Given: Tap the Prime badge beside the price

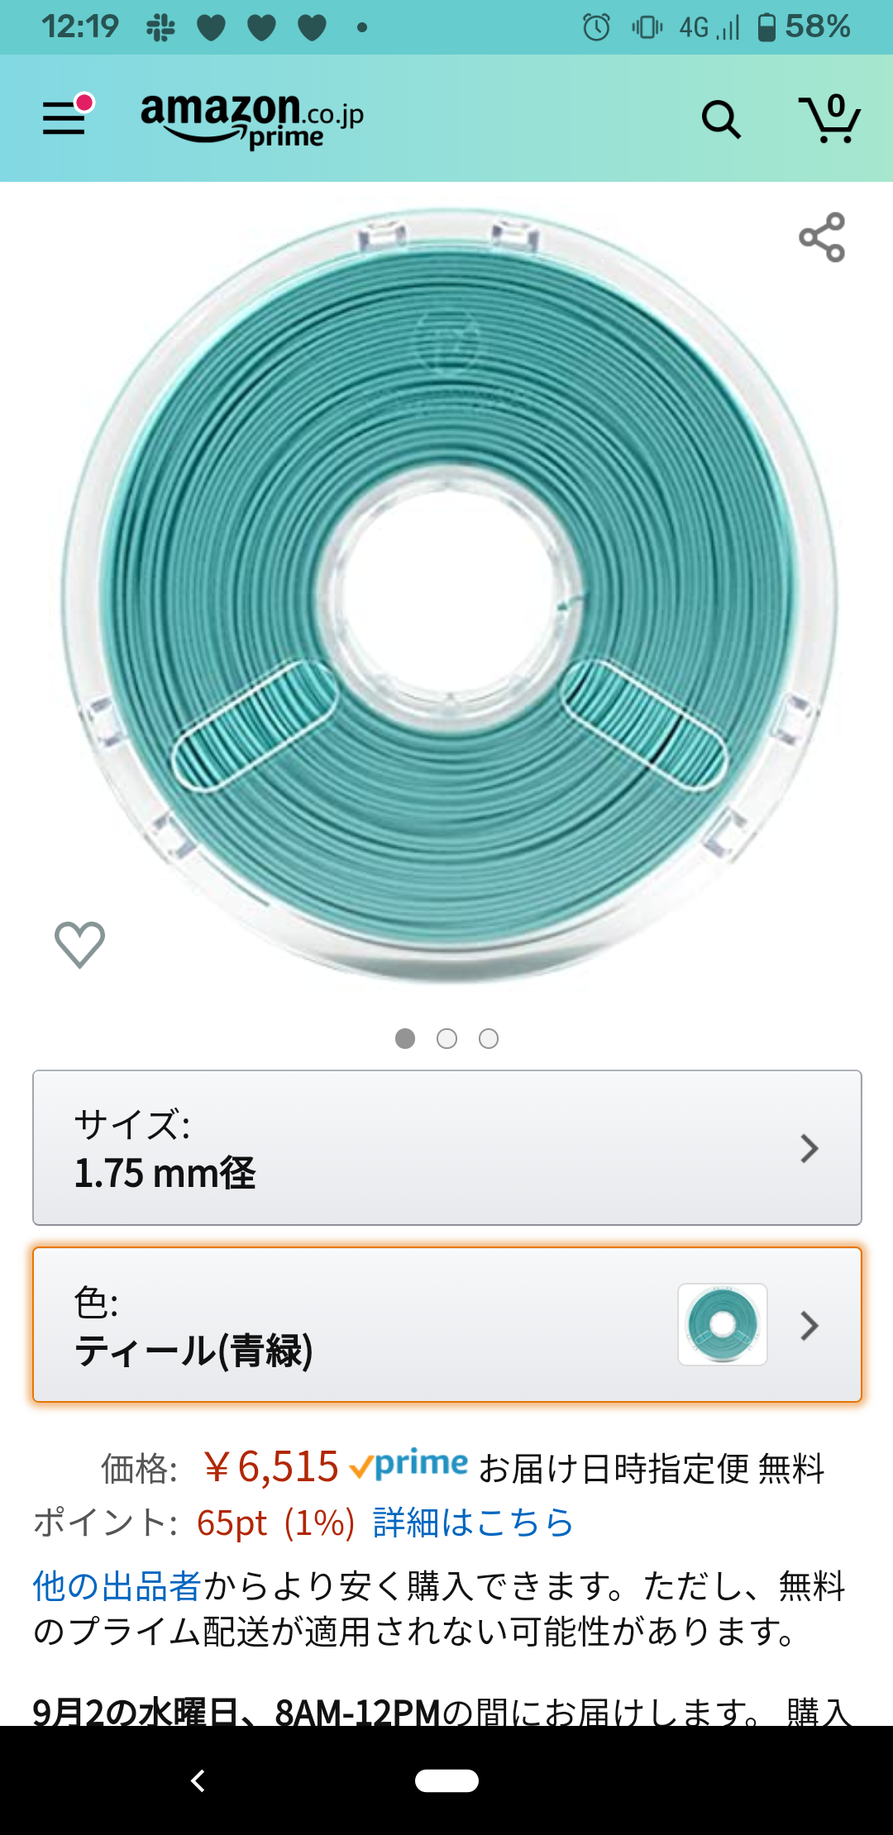Looking at the screenshot, I should [x=409, y=1466].
